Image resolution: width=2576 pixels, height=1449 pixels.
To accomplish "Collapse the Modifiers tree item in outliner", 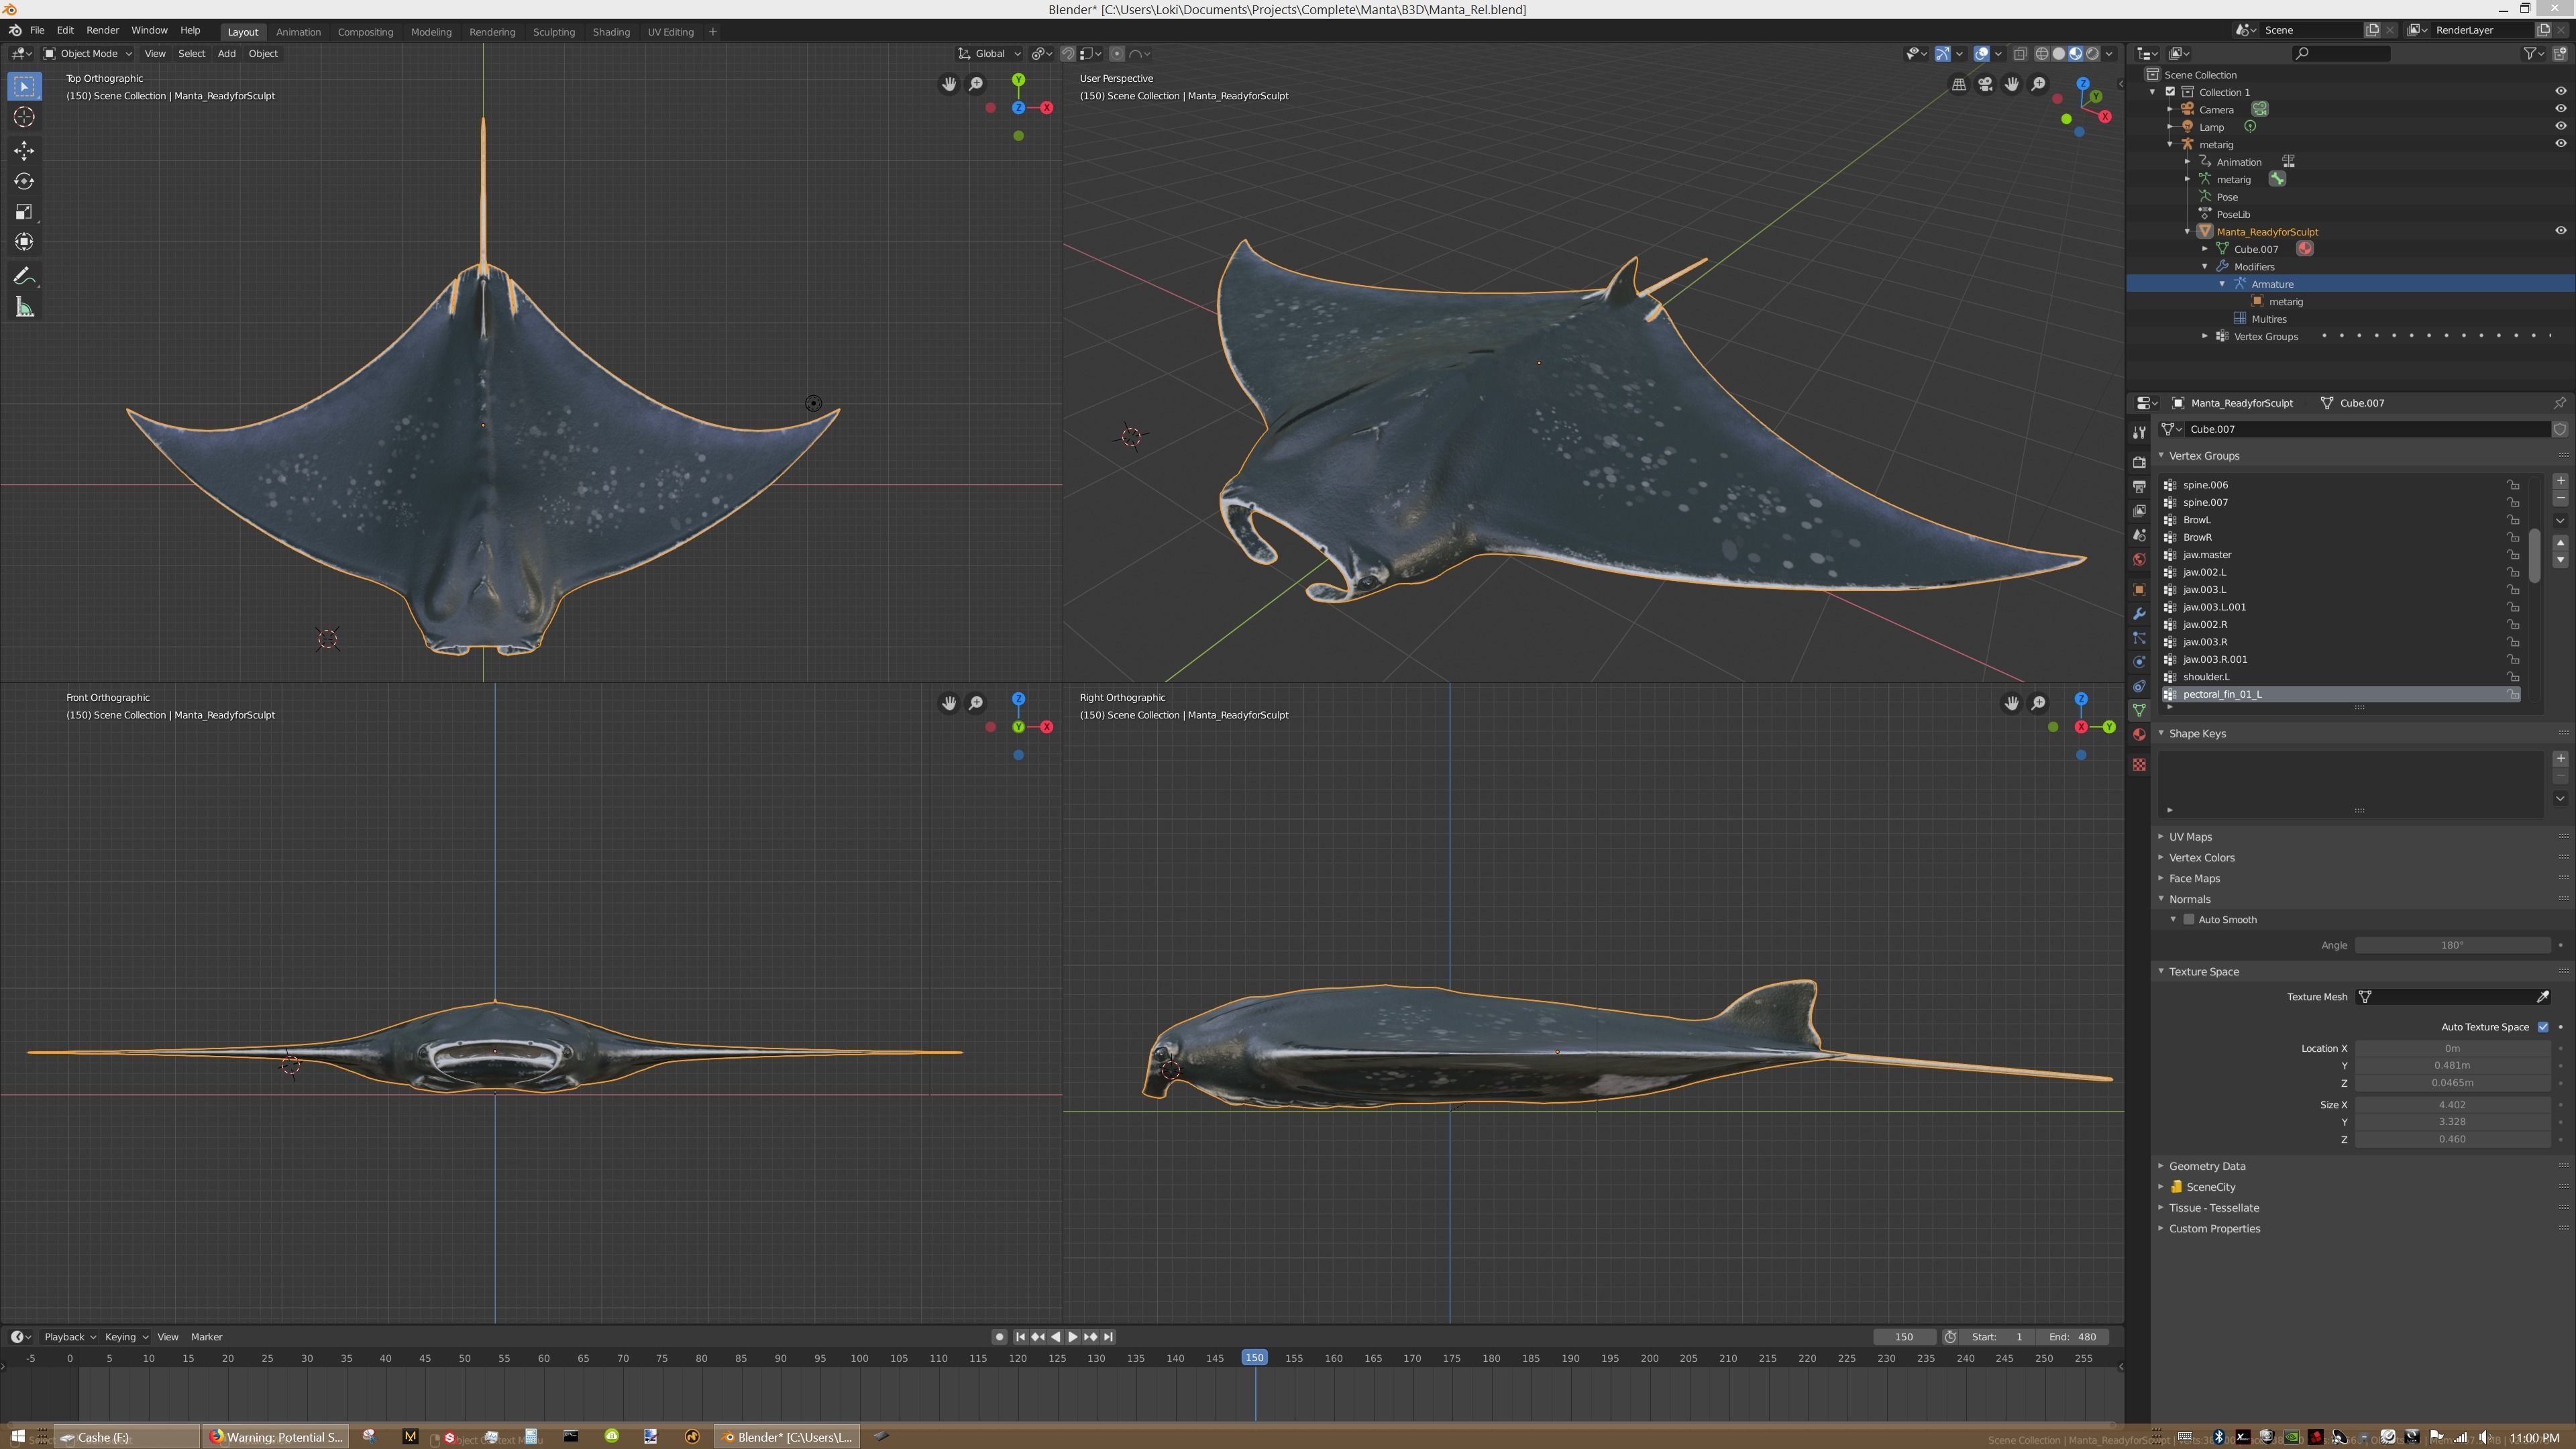I will (x=2205, y=267).
